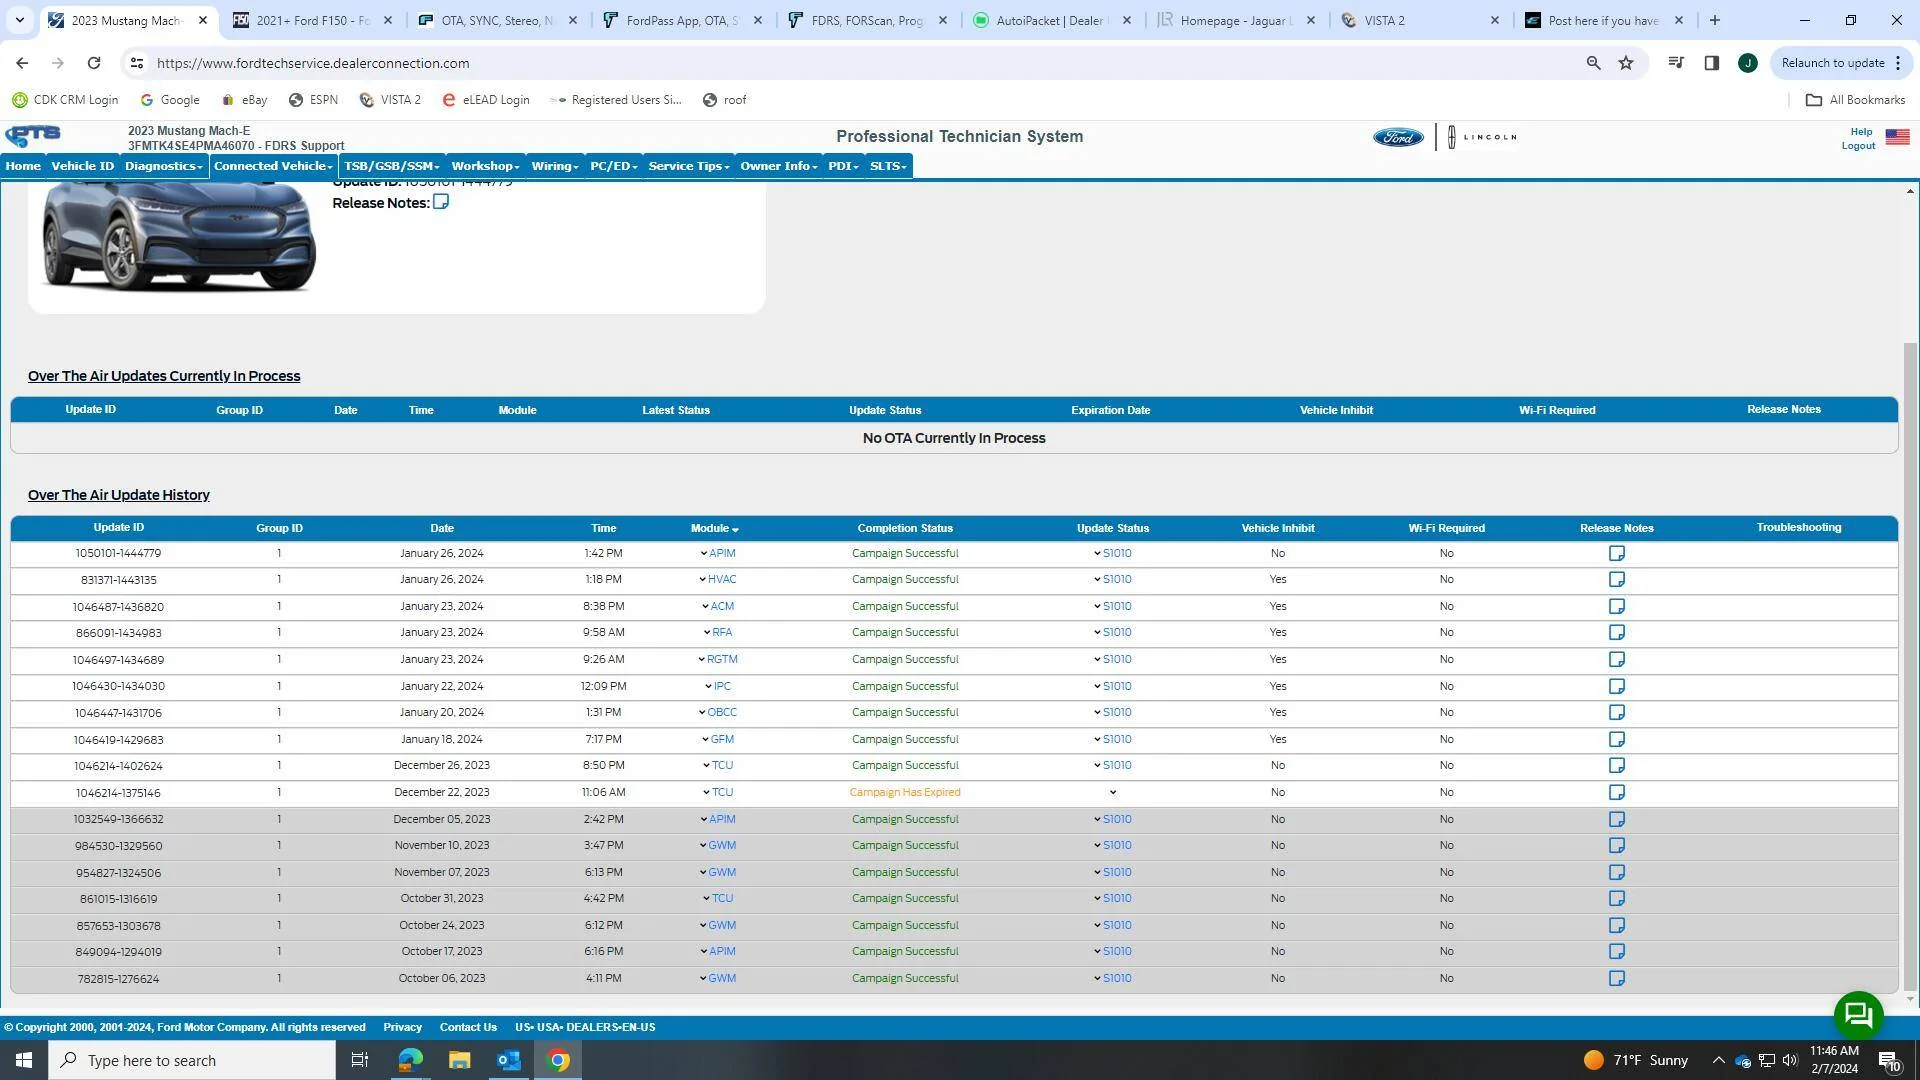Expand the Connected Vehicle menu

[273, 166]
